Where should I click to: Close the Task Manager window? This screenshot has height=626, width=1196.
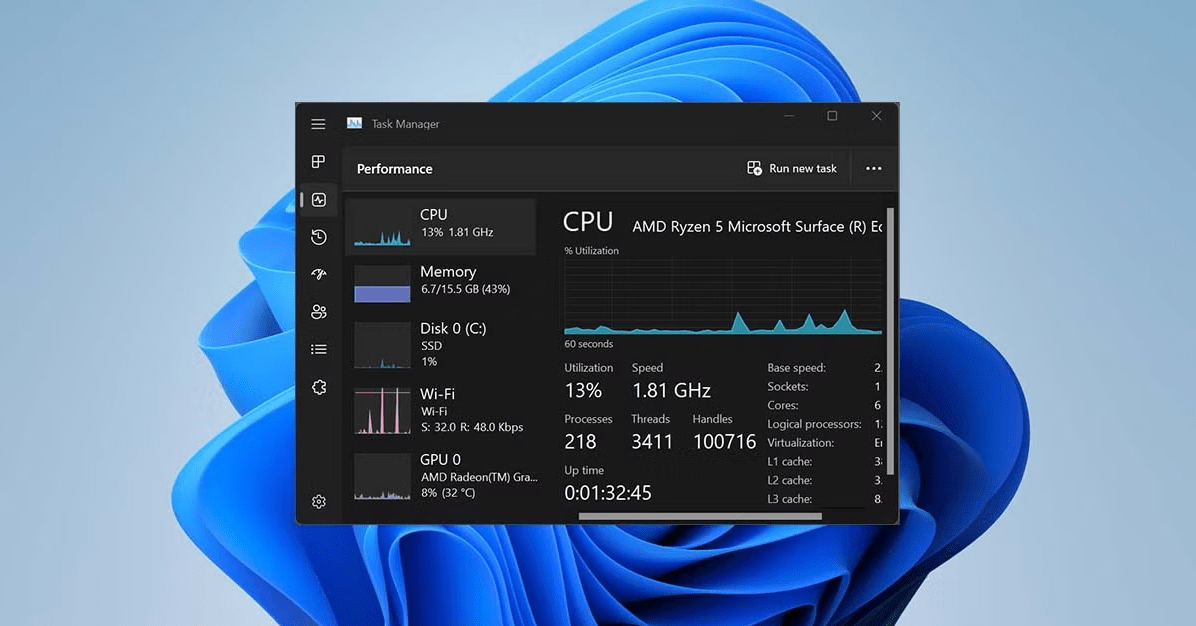click(876, 116)
